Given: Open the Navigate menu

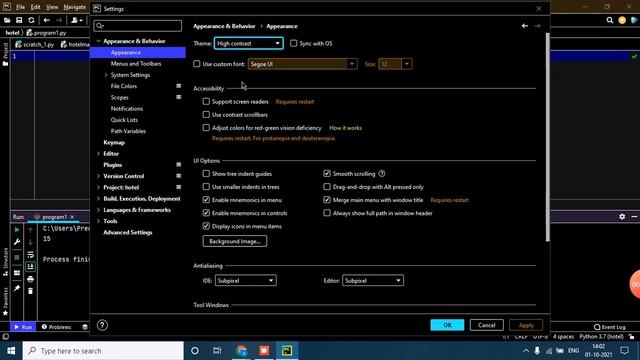Looking at the screenshot, I should point(75,7).
